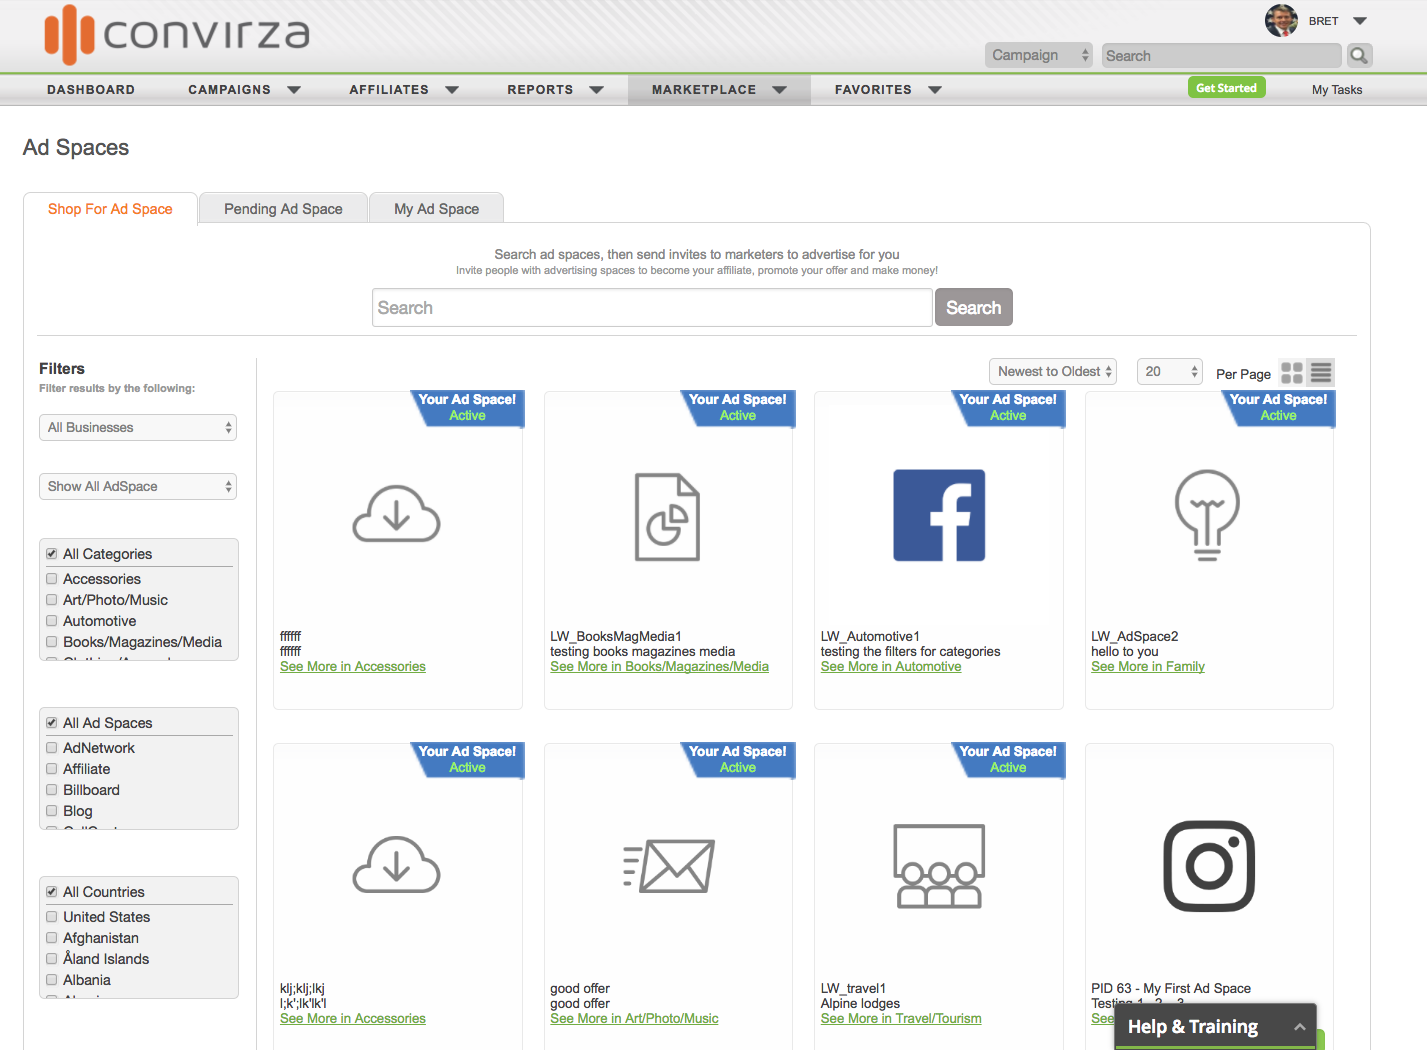The image size is (1427, 1050).
Task: Open the LW_AdSpace2 light bulb icon
Action: pyautogui.click(x=1208, y=515)
